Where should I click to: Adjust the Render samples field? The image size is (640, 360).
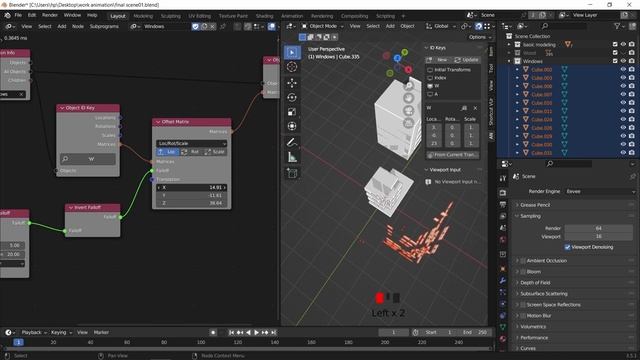click(x=599, y=228)
